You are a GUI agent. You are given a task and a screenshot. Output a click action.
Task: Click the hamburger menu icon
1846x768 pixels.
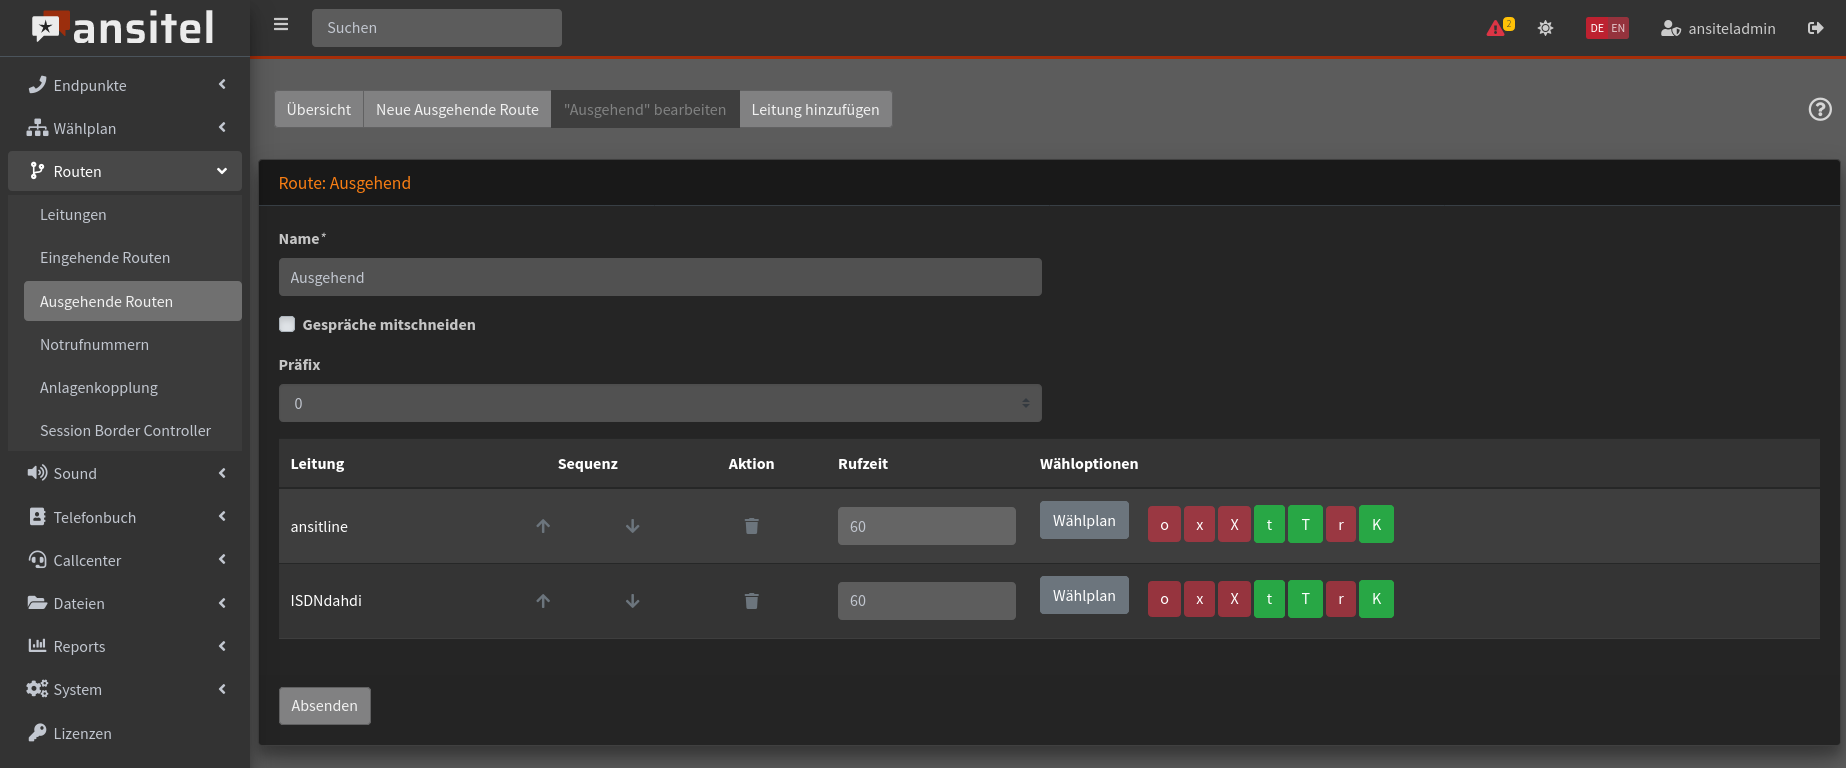[x=281, y=25]
